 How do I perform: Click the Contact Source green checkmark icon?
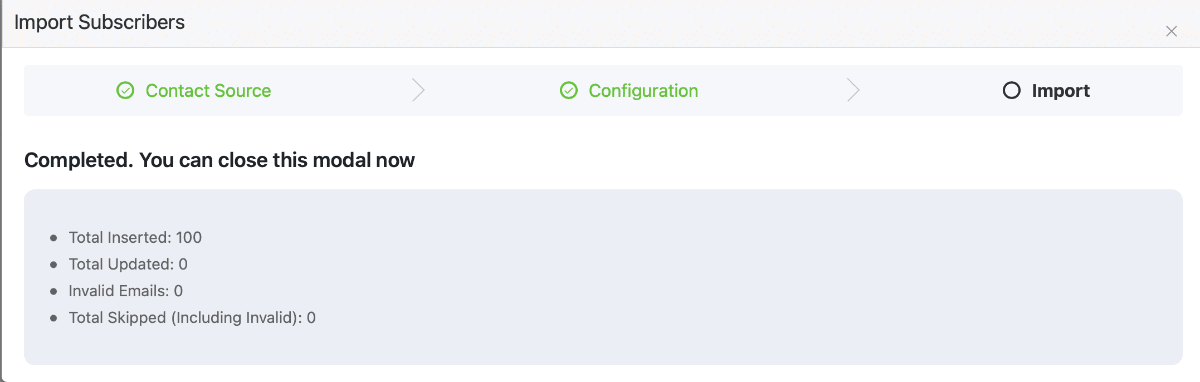tap(125, 91)
